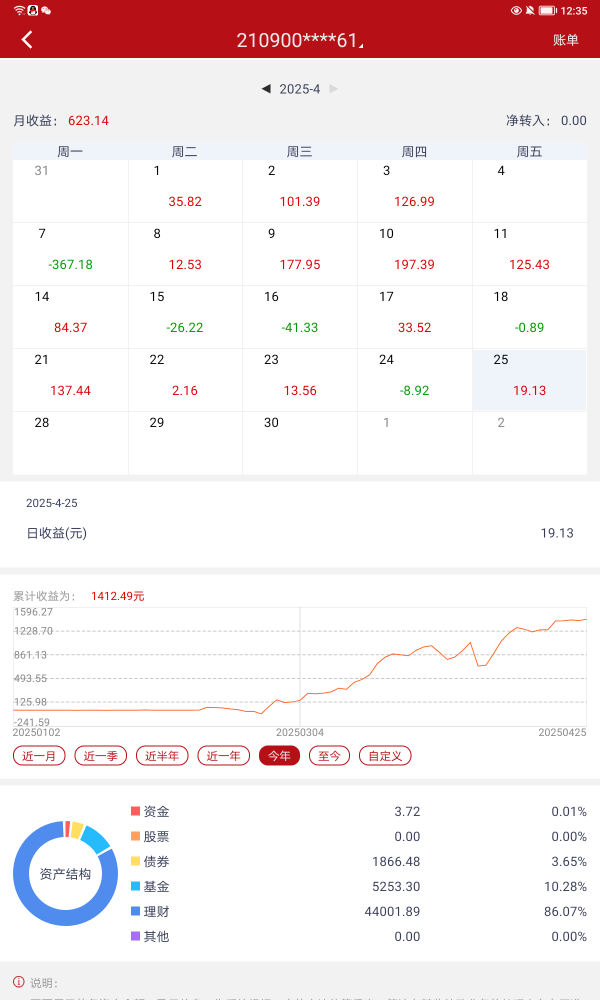Tap the Wi-Fi status bar icon
The height and width of the screenshot is (1000, 600).
[19, 10]
